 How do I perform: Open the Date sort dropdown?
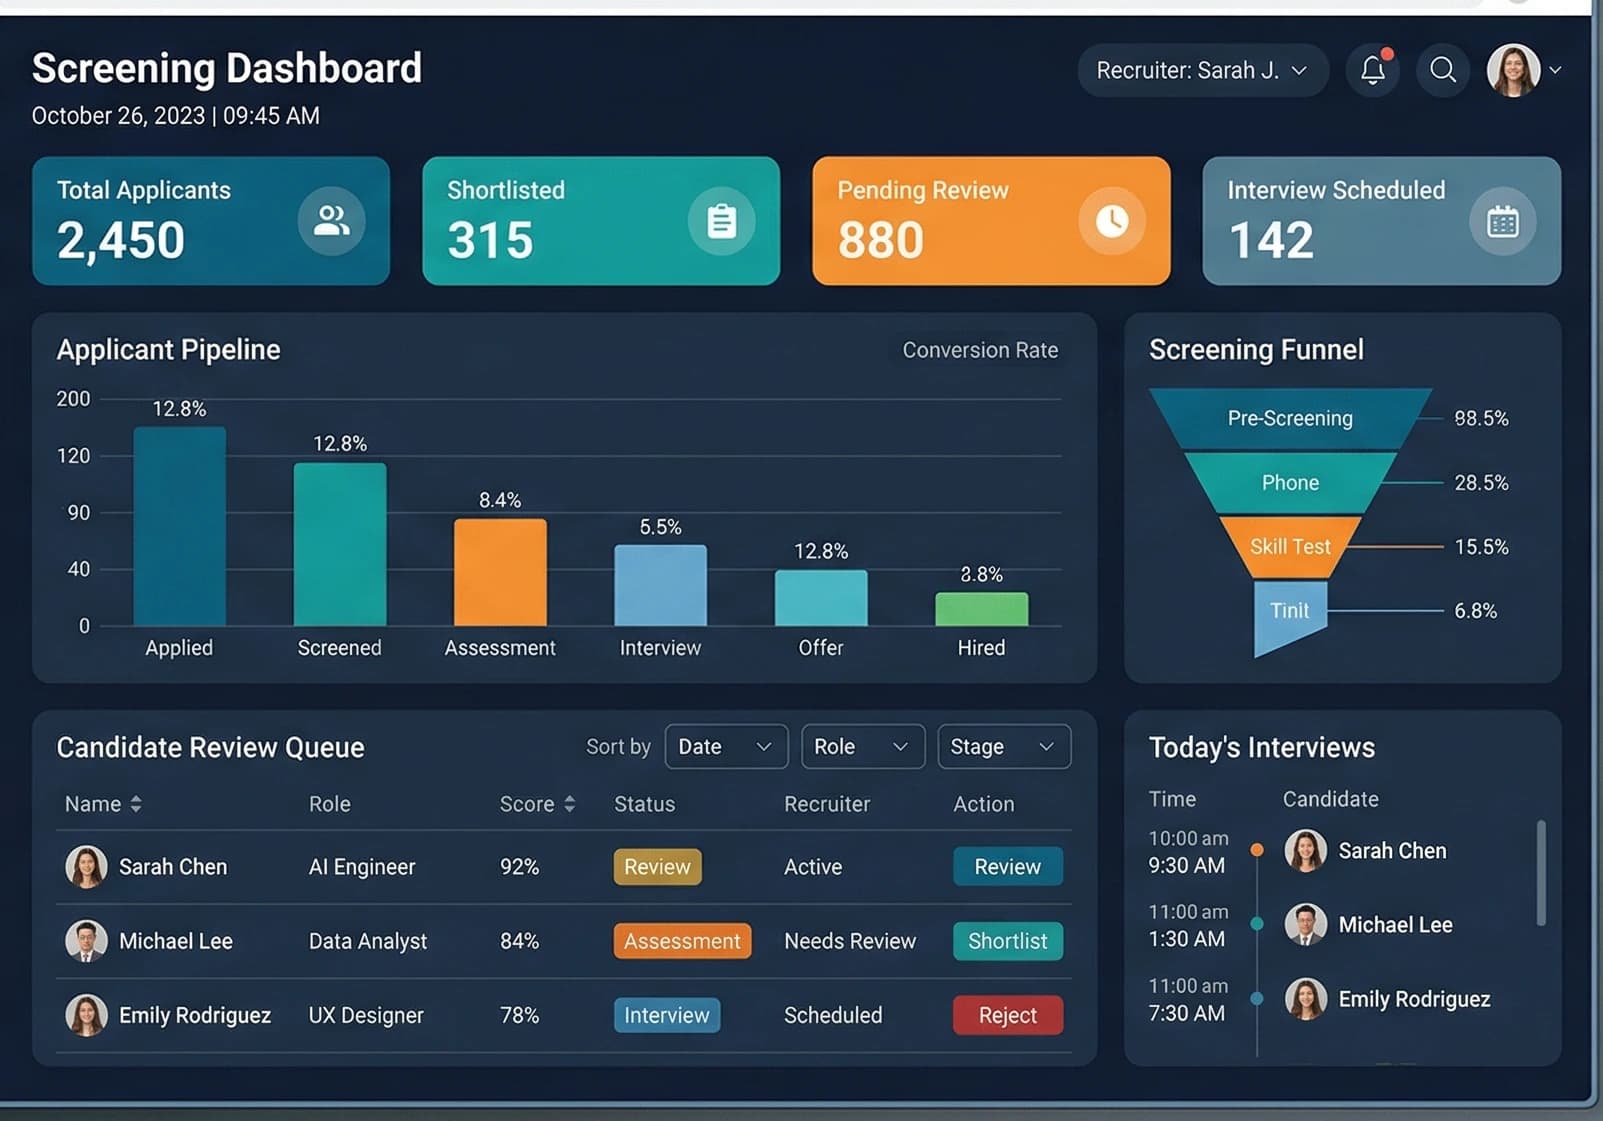coord(726,746)
